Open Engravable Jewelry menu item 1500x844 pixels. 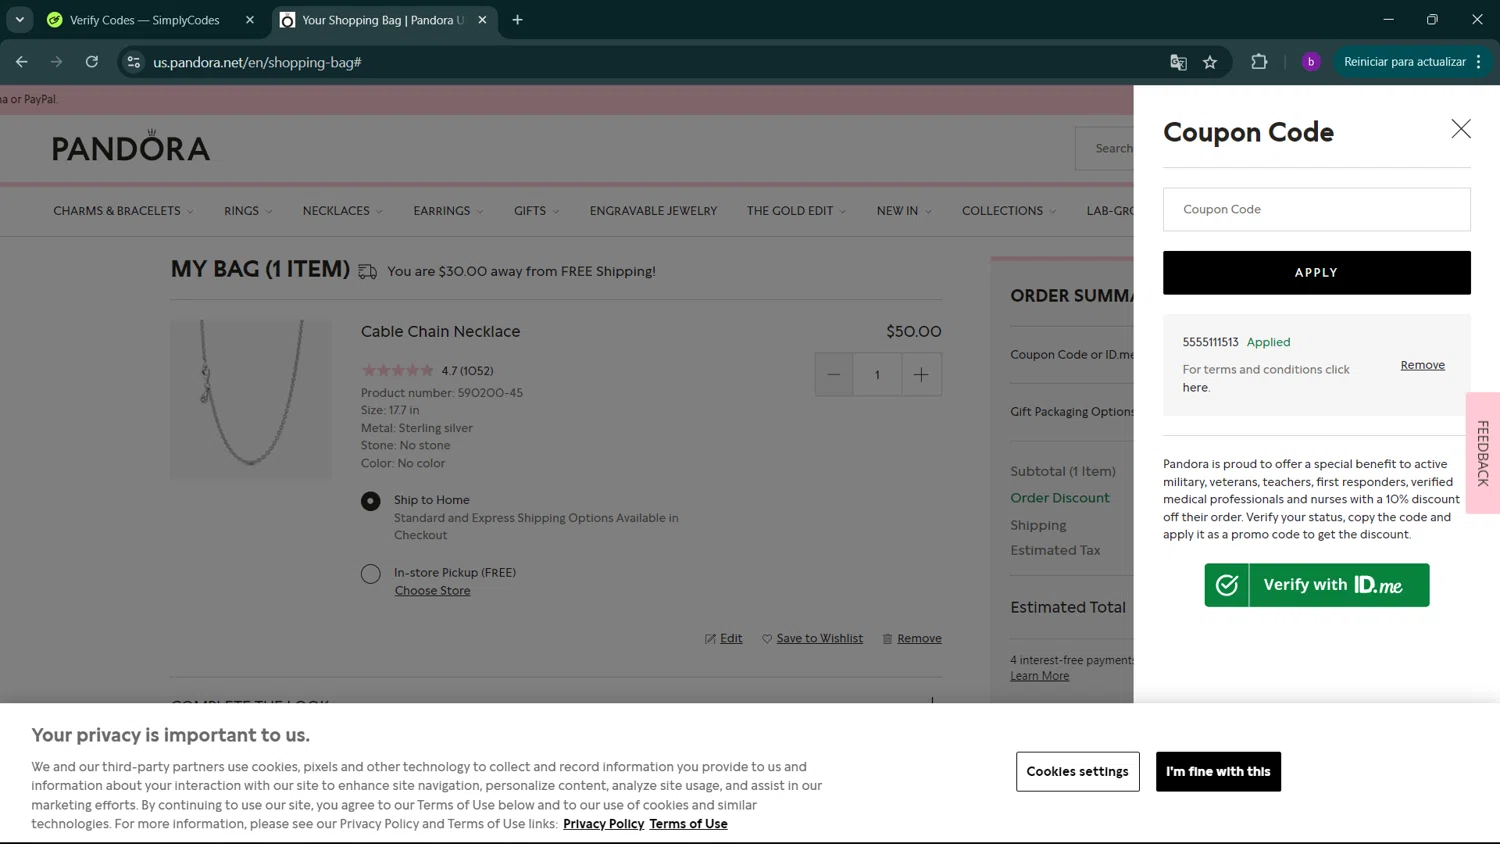pos(653,211)
